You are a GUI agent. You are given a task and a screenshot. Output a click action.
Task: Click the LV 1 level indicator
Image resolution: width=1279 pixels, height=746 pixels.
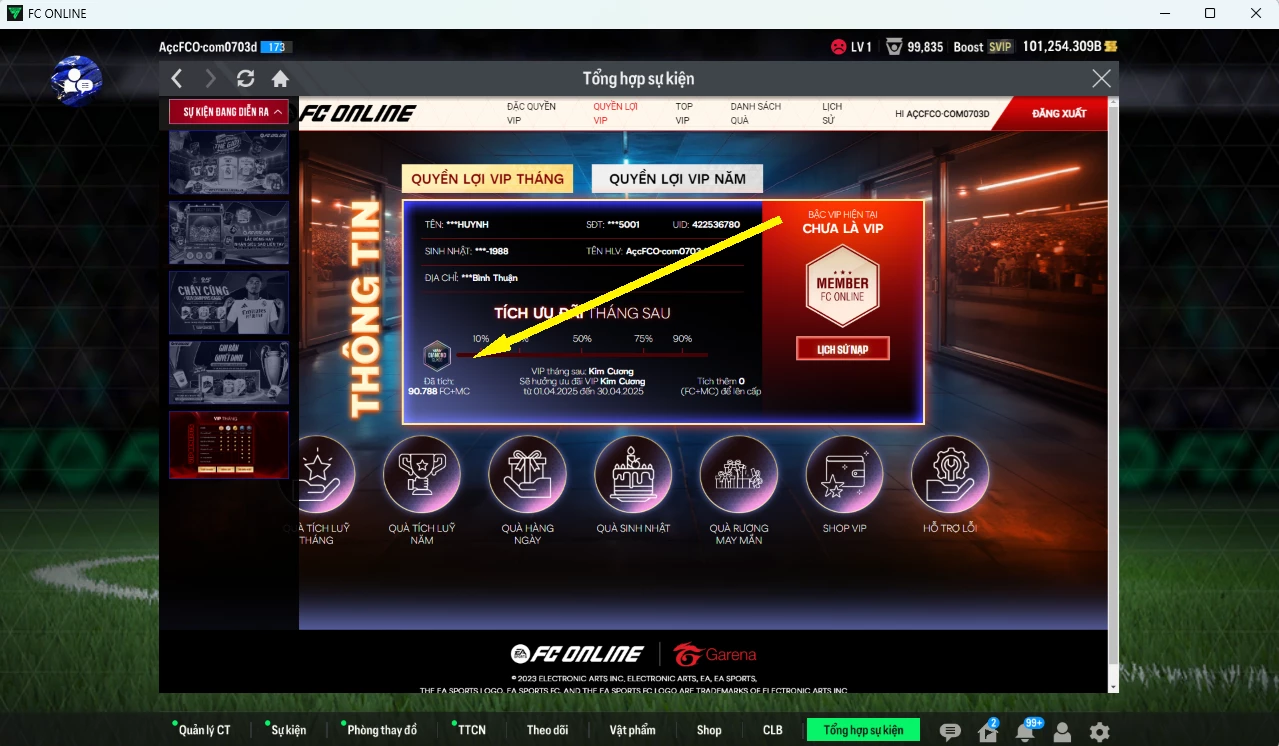861,47
